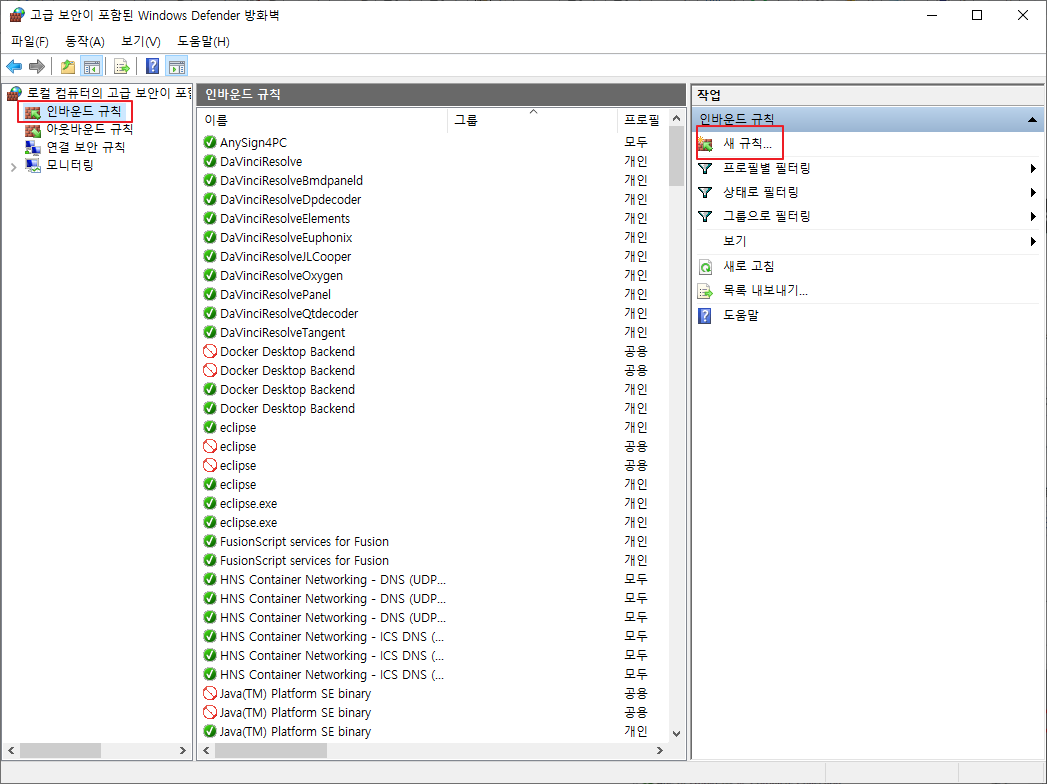The width and height of the screenshot is (1047, 784).
Task: Click the green check icon of the DaVinciResolveEuphonix rule
Action: (210, 237)
